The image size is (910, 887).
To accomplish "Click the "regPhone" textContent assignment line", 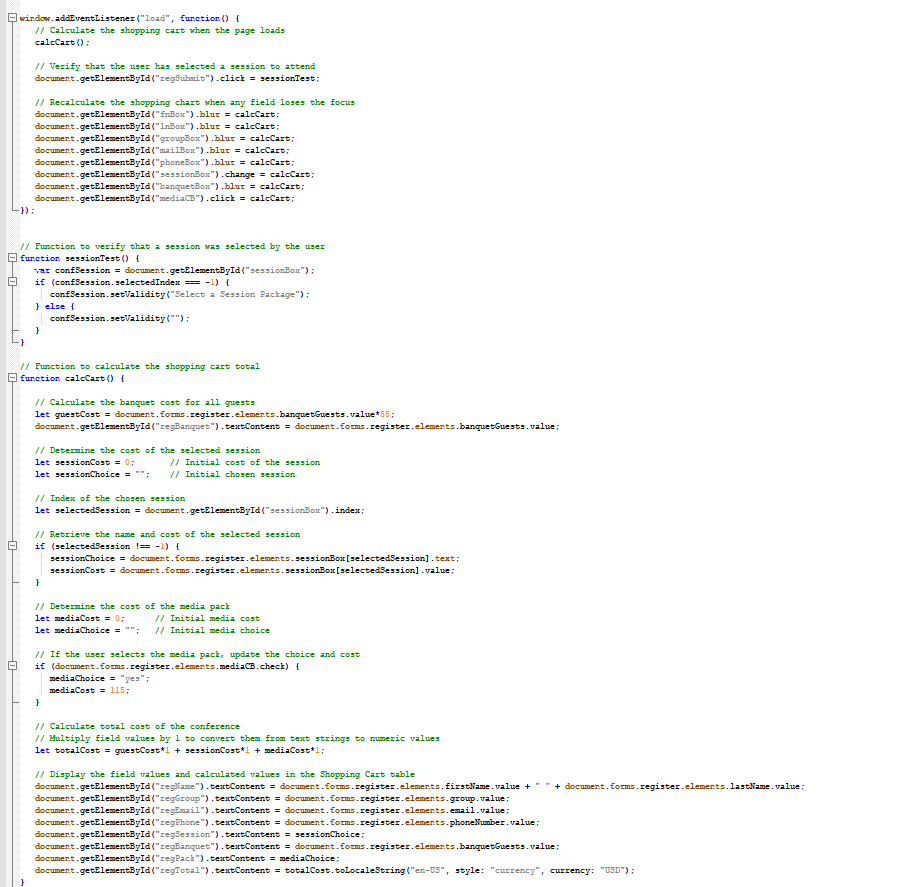I will [287, 823].
